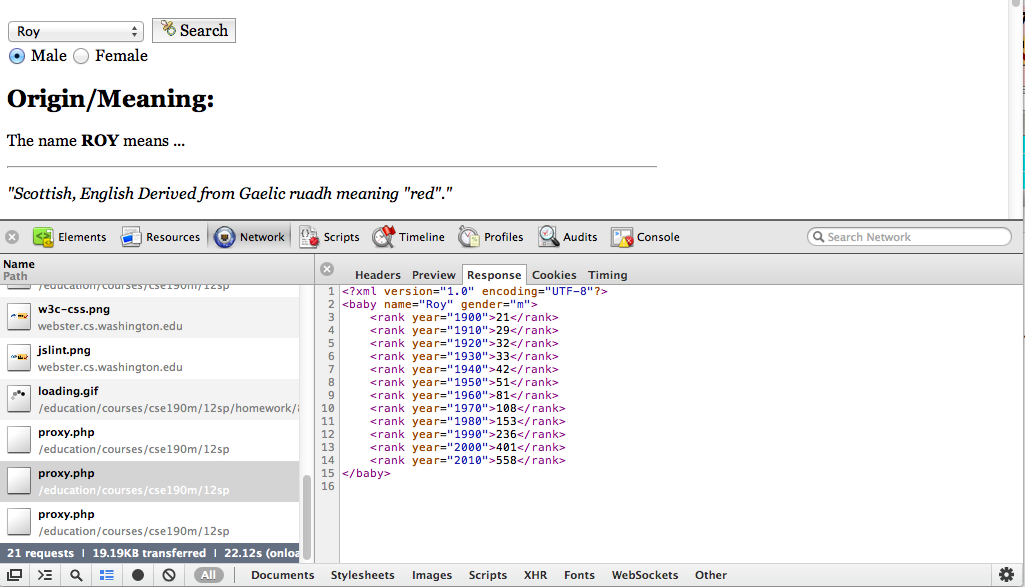Filter network by Other
1025x587 pixels.
point(711,575)
